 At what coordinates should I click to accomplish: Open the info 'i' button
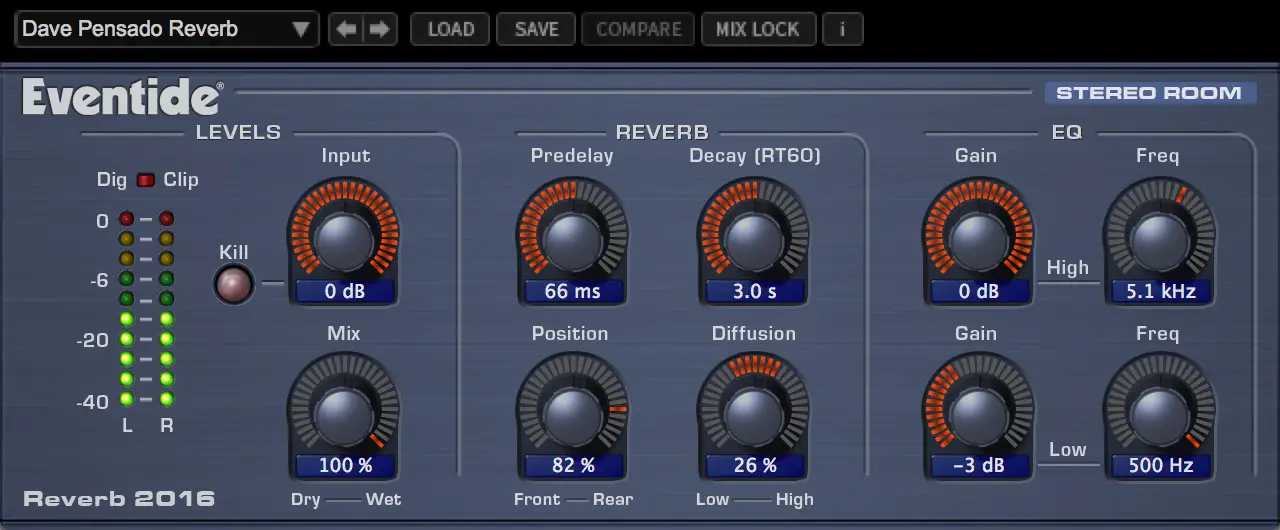[x=842, y=29]
